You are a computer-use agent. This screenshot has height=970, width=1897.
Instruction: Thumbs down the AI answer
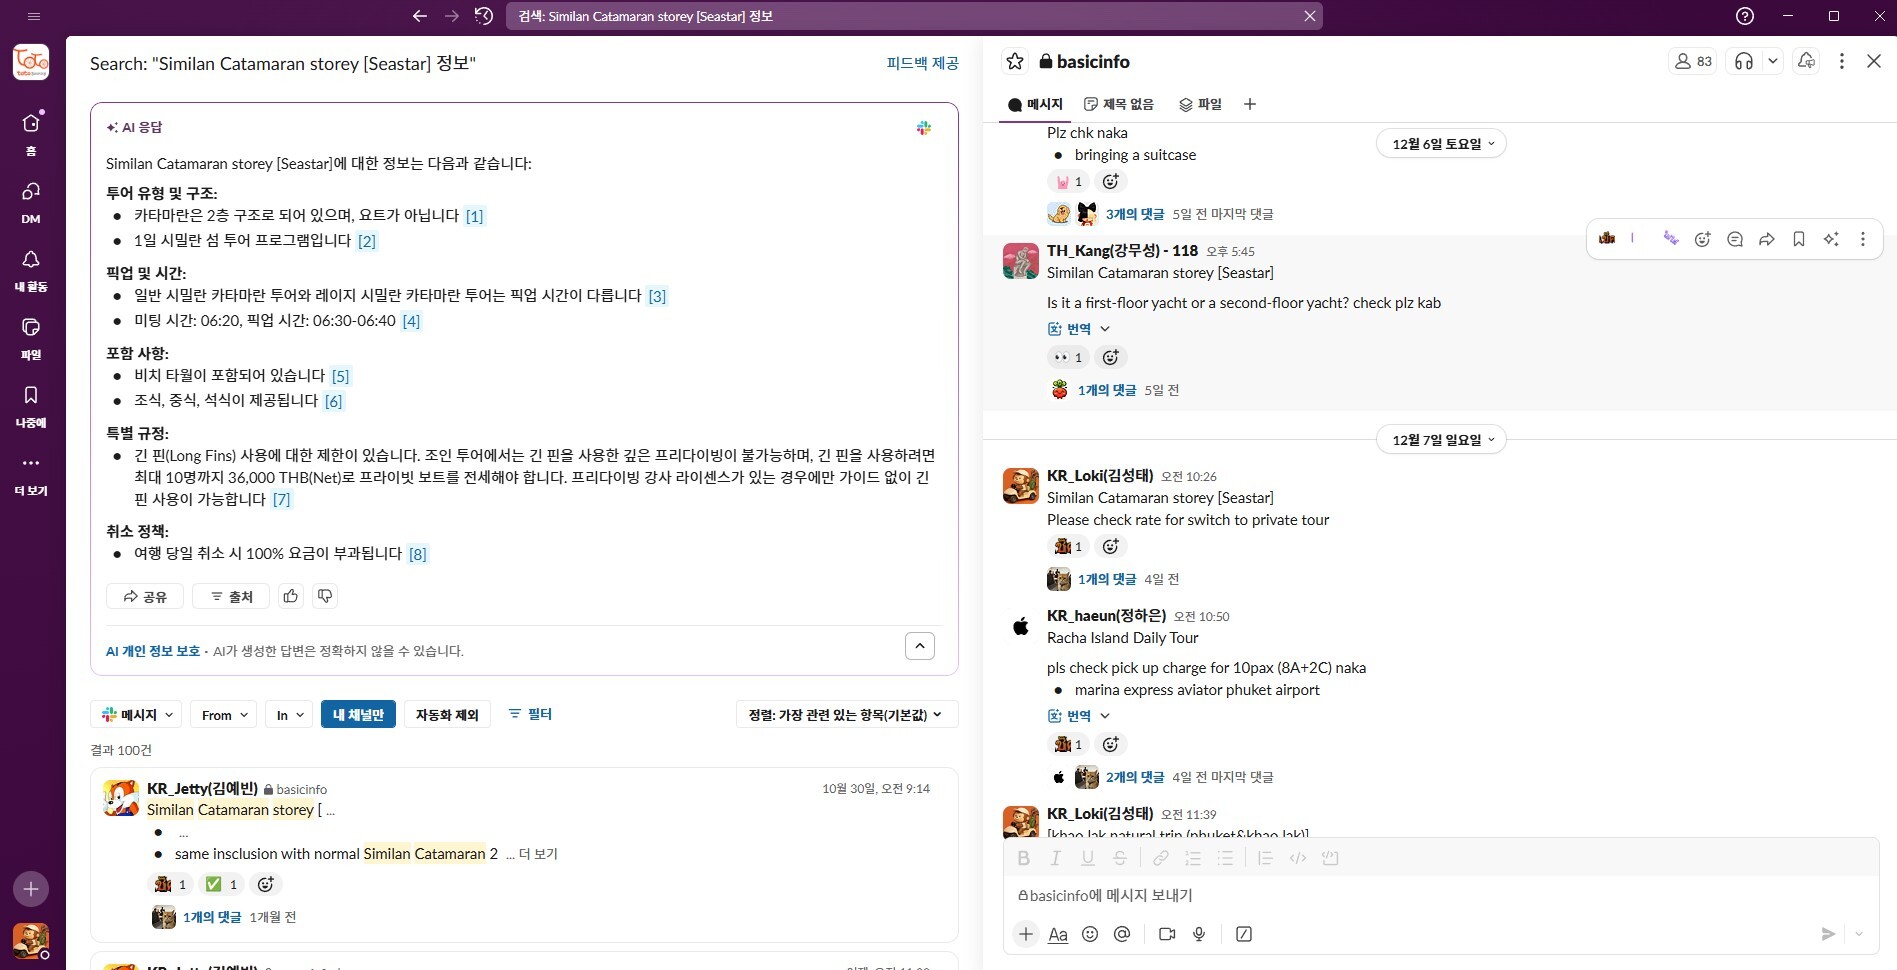point(325,596)
